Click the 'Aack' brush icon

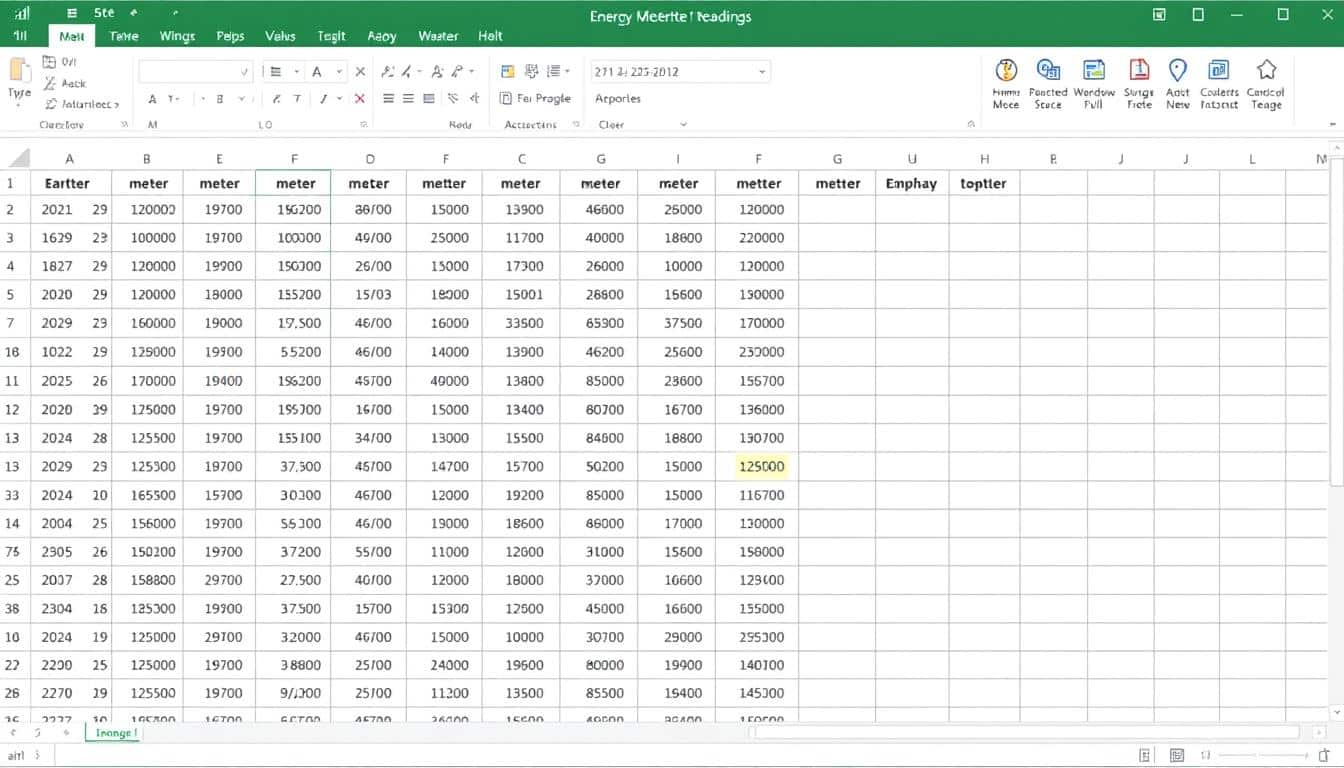pos(50,83)
